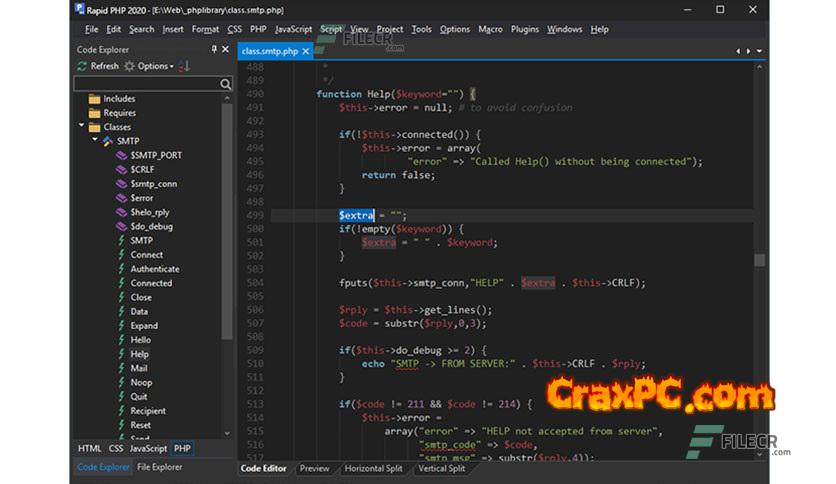The image size is (836, 484).
Task: Click the Code Explorer search field
Action: 145,84
